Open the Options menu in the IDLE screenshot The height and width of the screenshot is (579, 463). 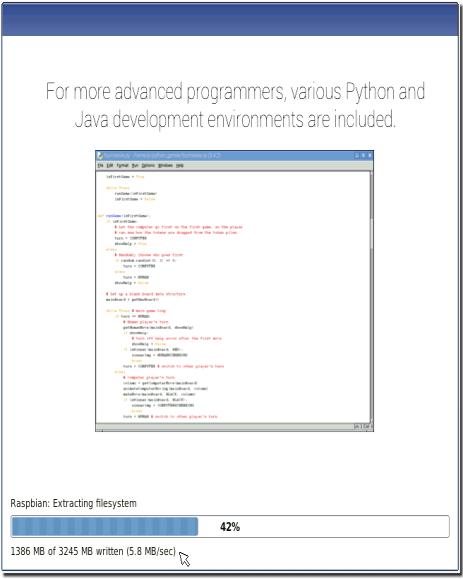point(148,165)
